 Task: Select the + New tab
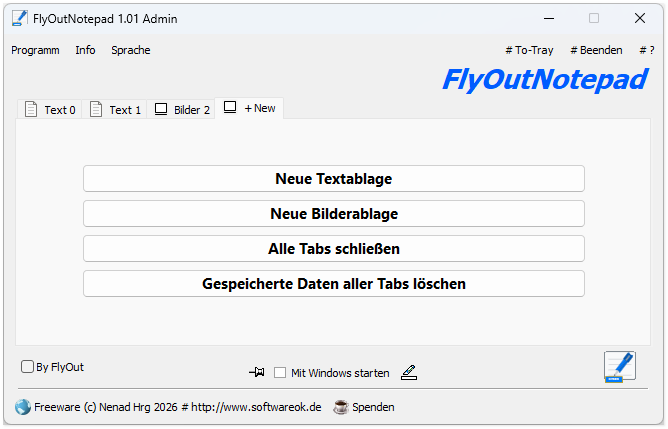click(249, 108)
